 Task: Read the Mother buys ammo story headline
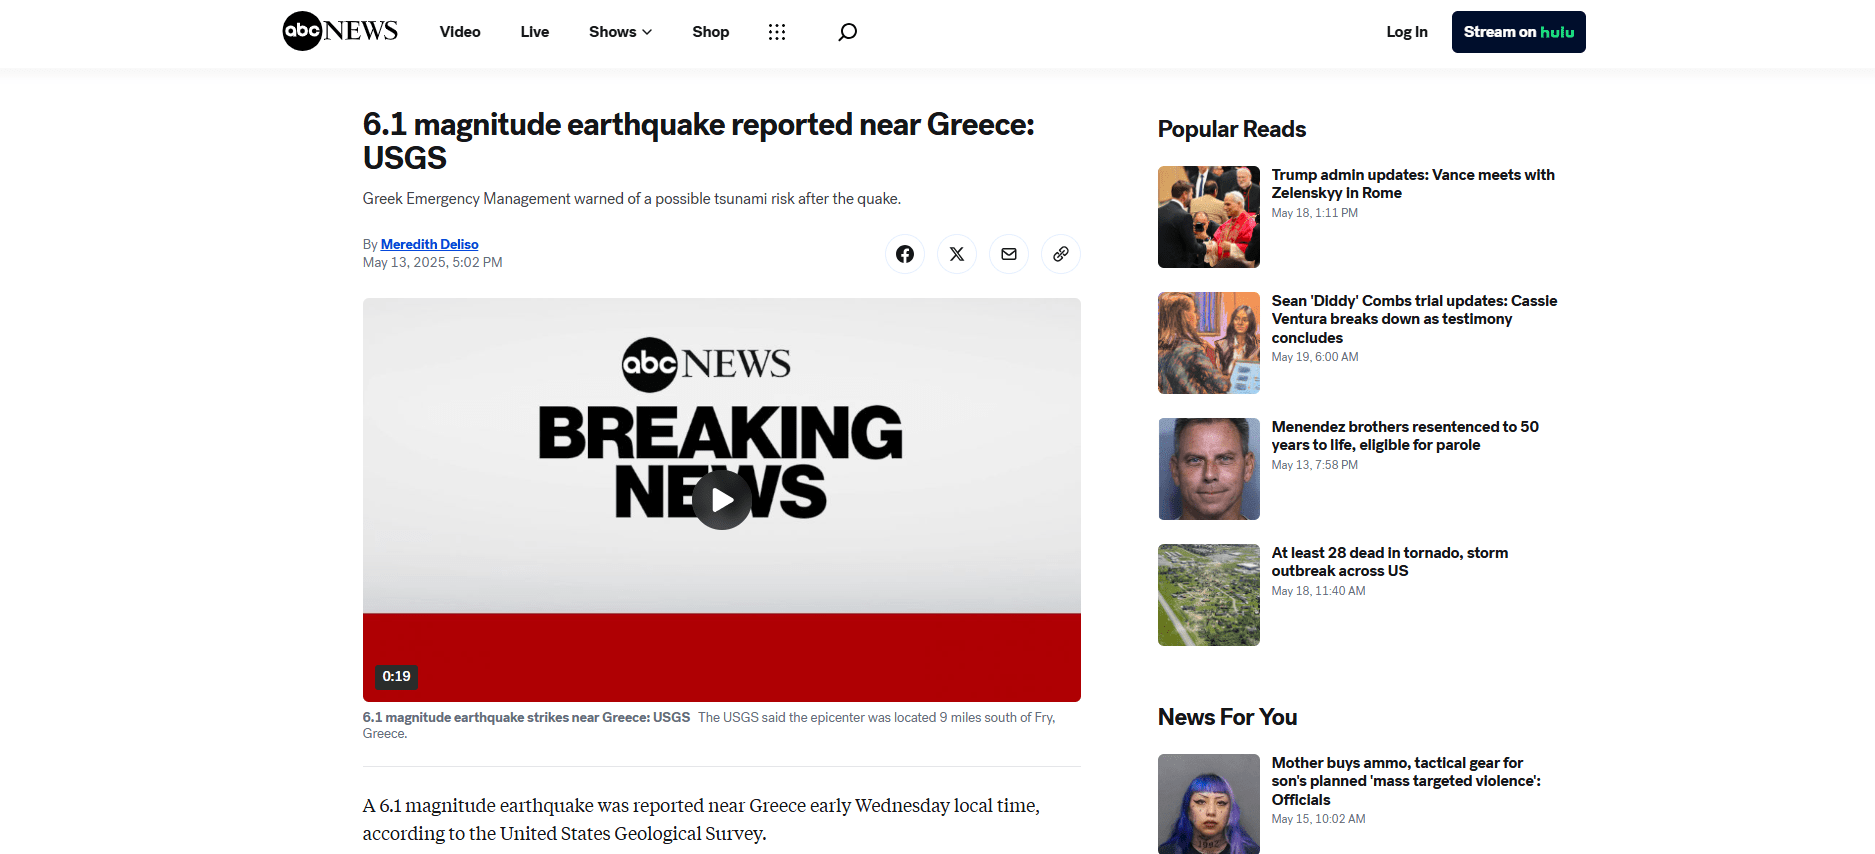(1405, 781)
